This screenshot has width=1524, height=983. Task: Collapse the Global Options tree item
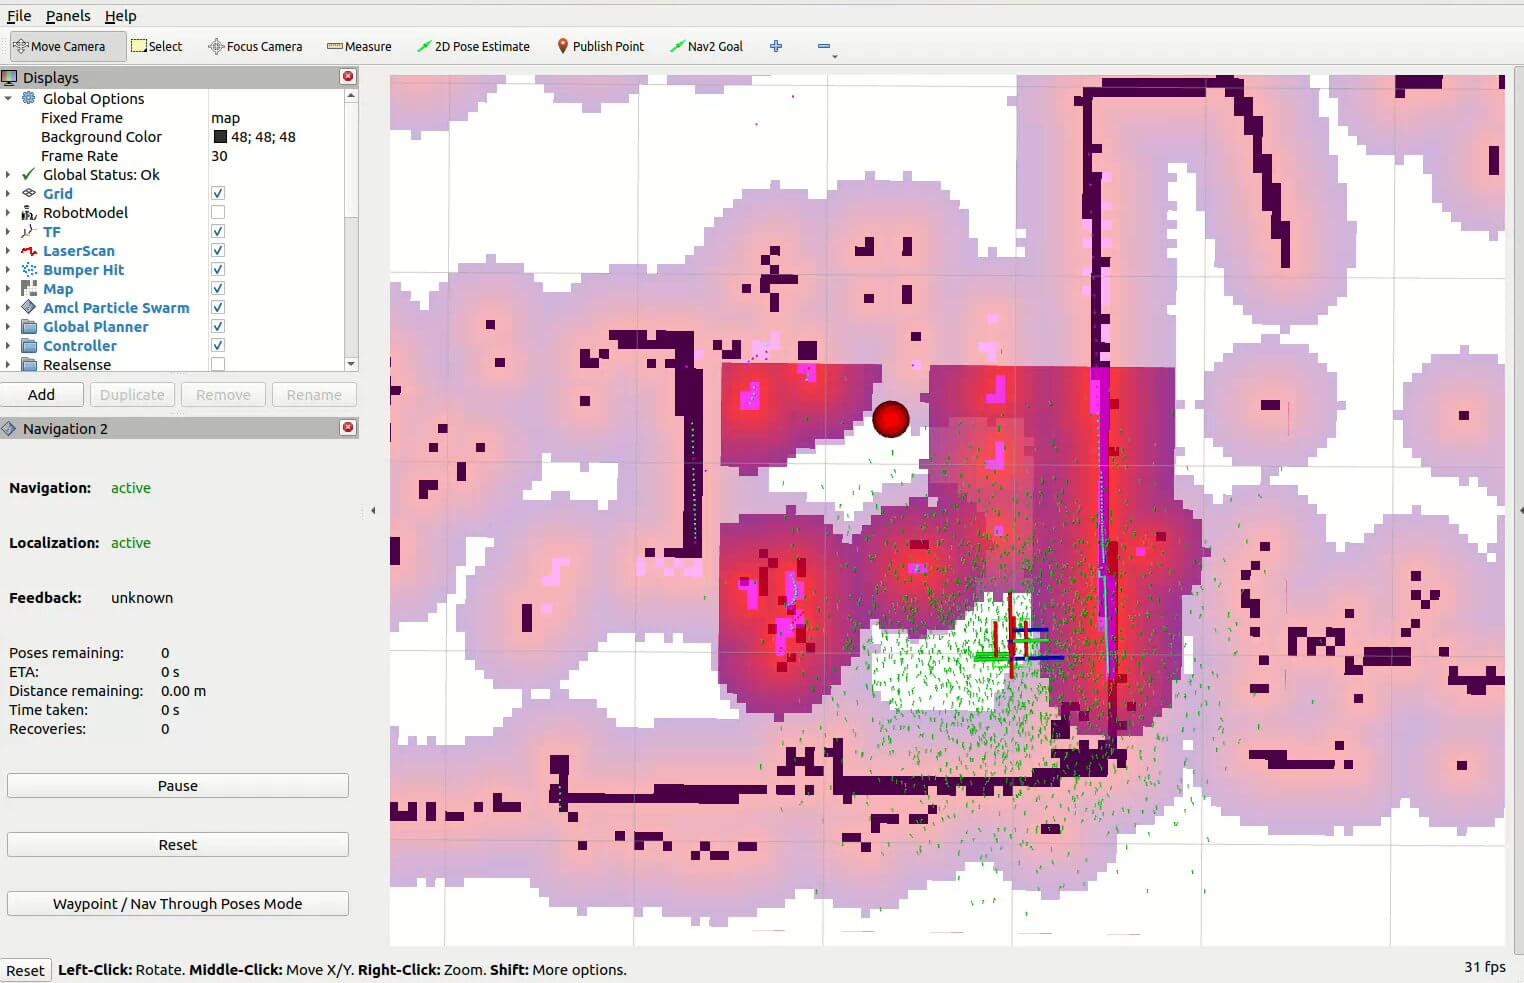8,99
